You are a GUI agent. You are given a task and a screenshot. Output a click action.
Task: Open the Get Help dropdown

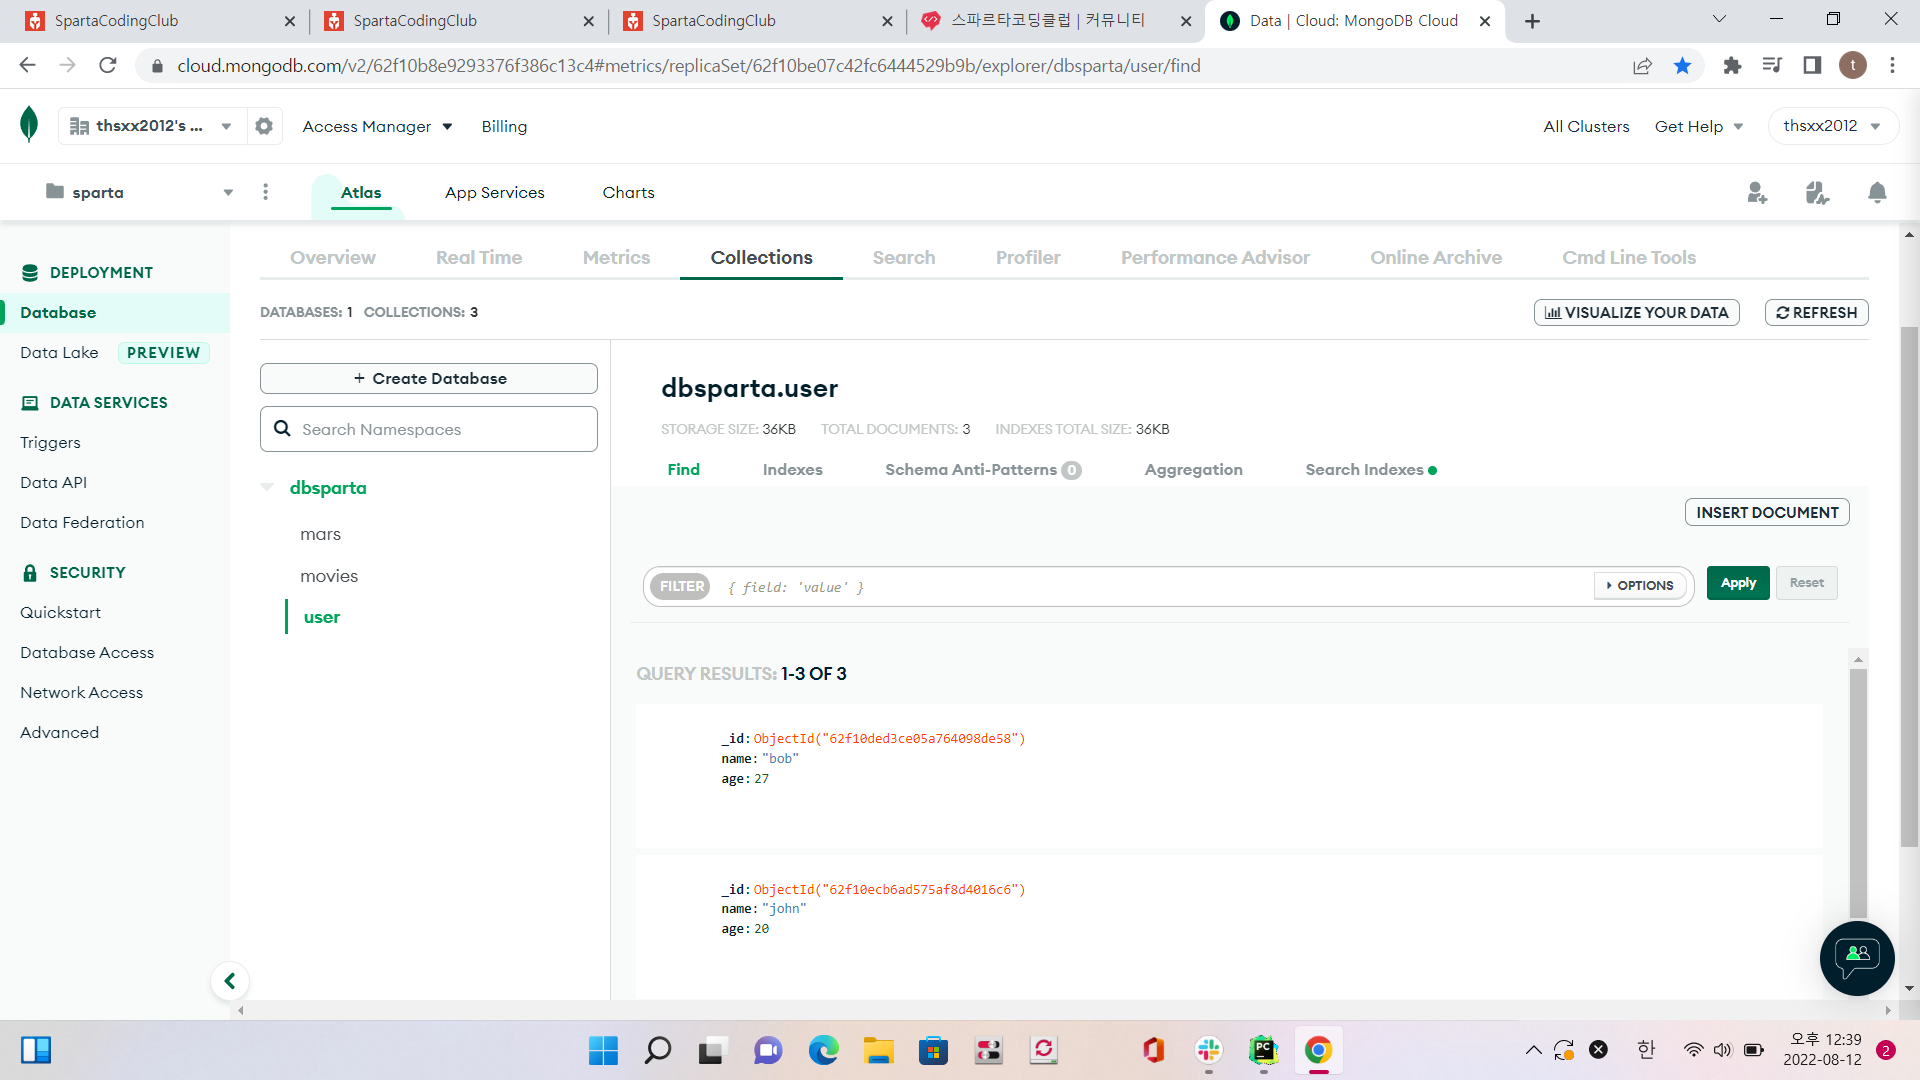[x=1699, y=126]
